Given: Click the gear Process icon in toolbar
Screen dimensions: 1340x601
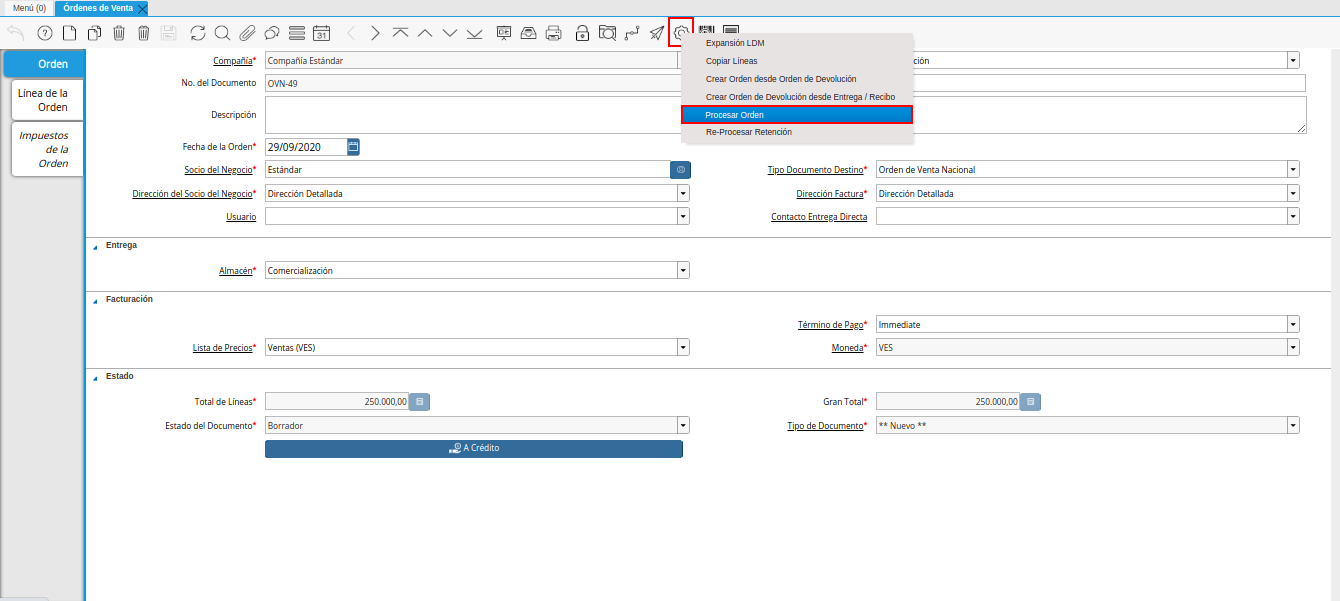Looking at the screenshot, I should (x=681, y=33).
